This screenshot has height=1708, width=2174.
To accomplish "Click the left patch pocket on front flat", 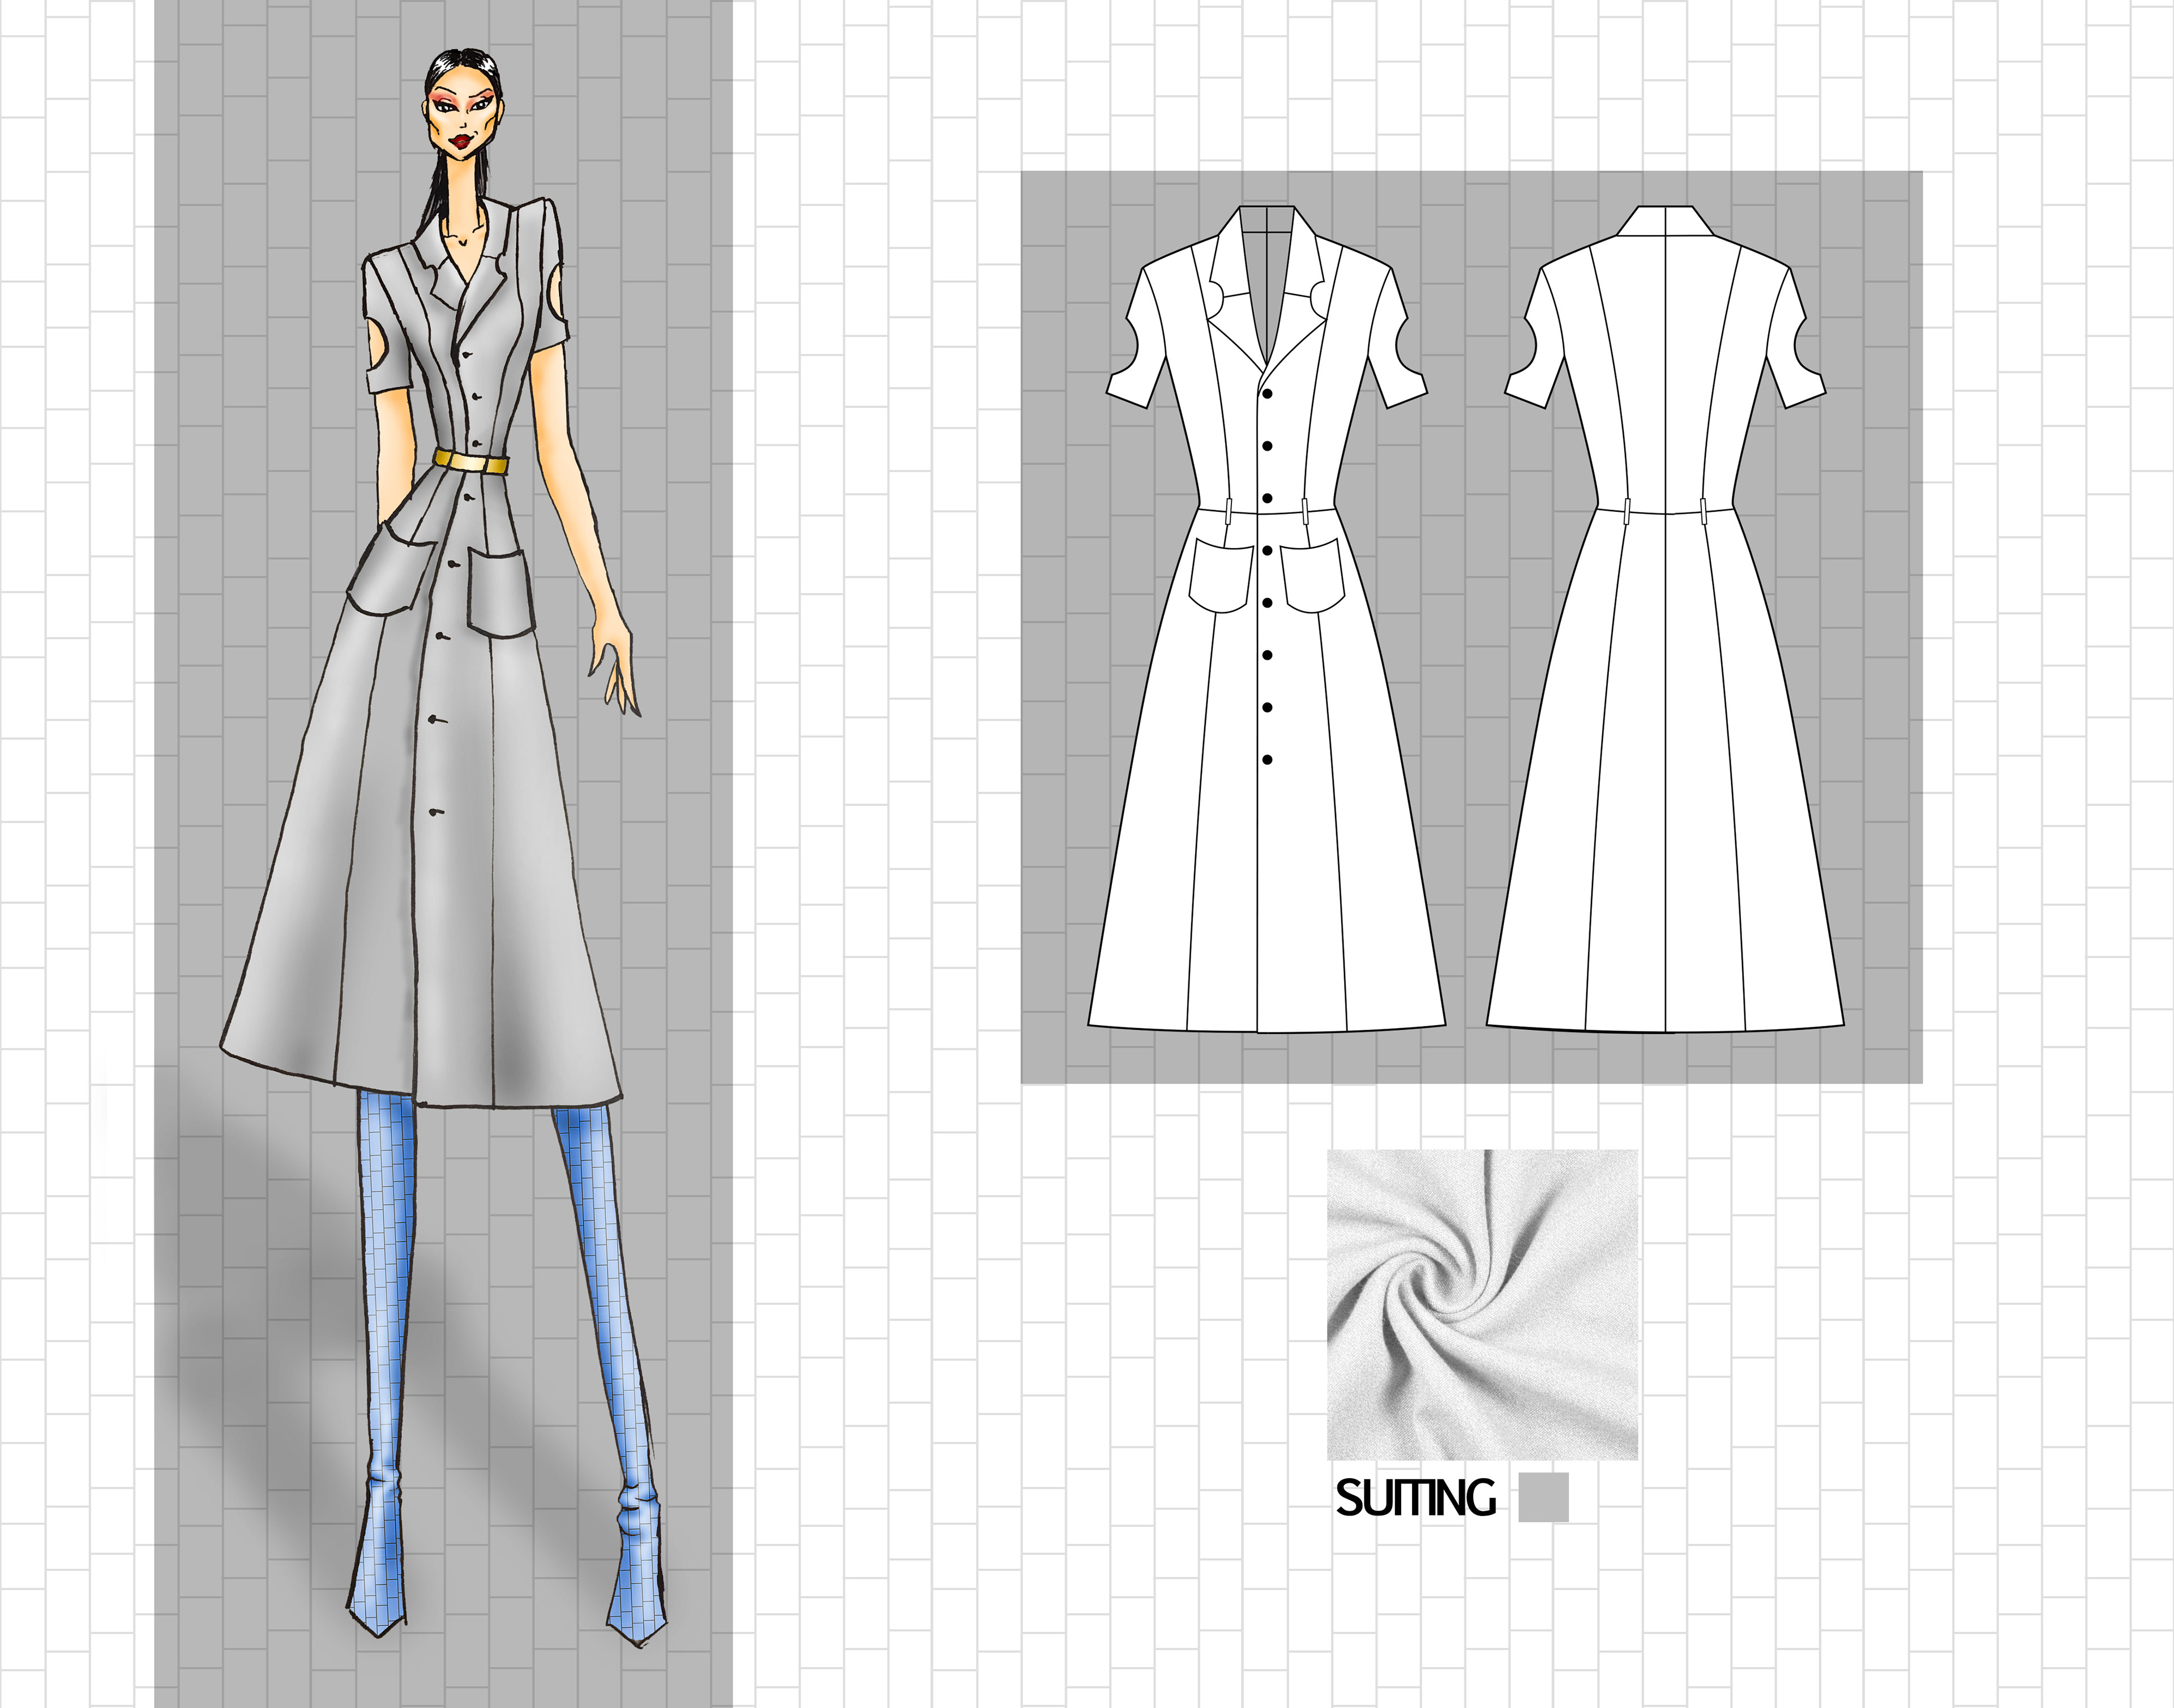I will [1220, 575].
